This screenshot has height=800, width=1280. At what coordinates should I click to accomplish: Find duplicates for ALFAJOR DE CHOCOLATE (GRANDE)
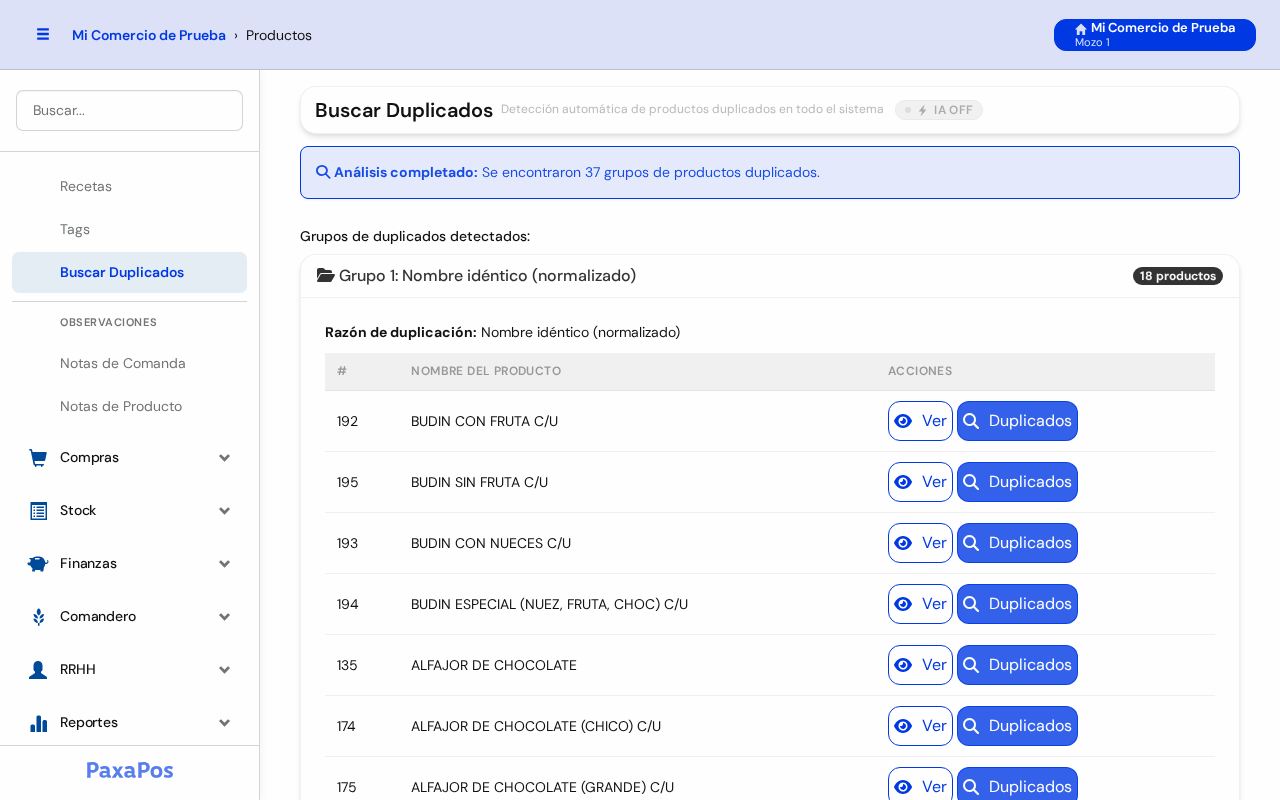pos(1017,784)
